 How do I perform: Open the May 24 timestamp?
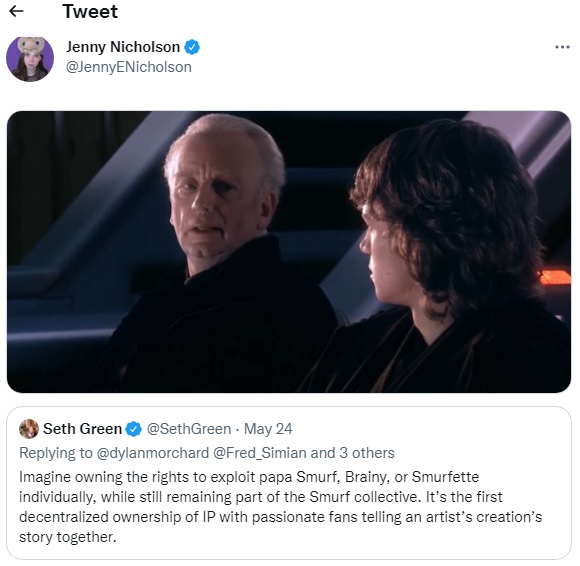coord(268,429)
